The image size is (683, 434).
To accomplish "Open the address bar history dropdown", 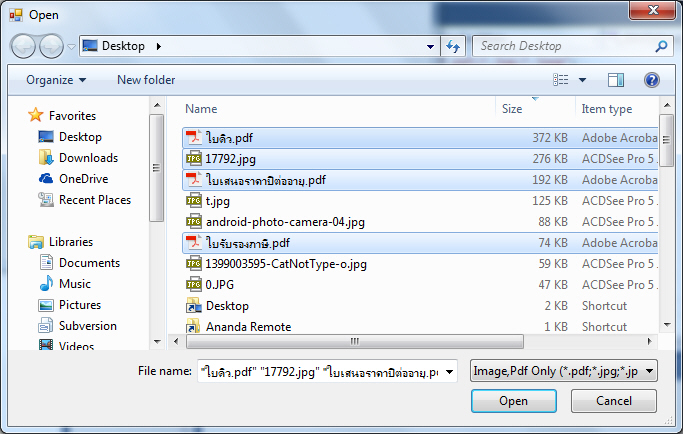I will (430, 46).
